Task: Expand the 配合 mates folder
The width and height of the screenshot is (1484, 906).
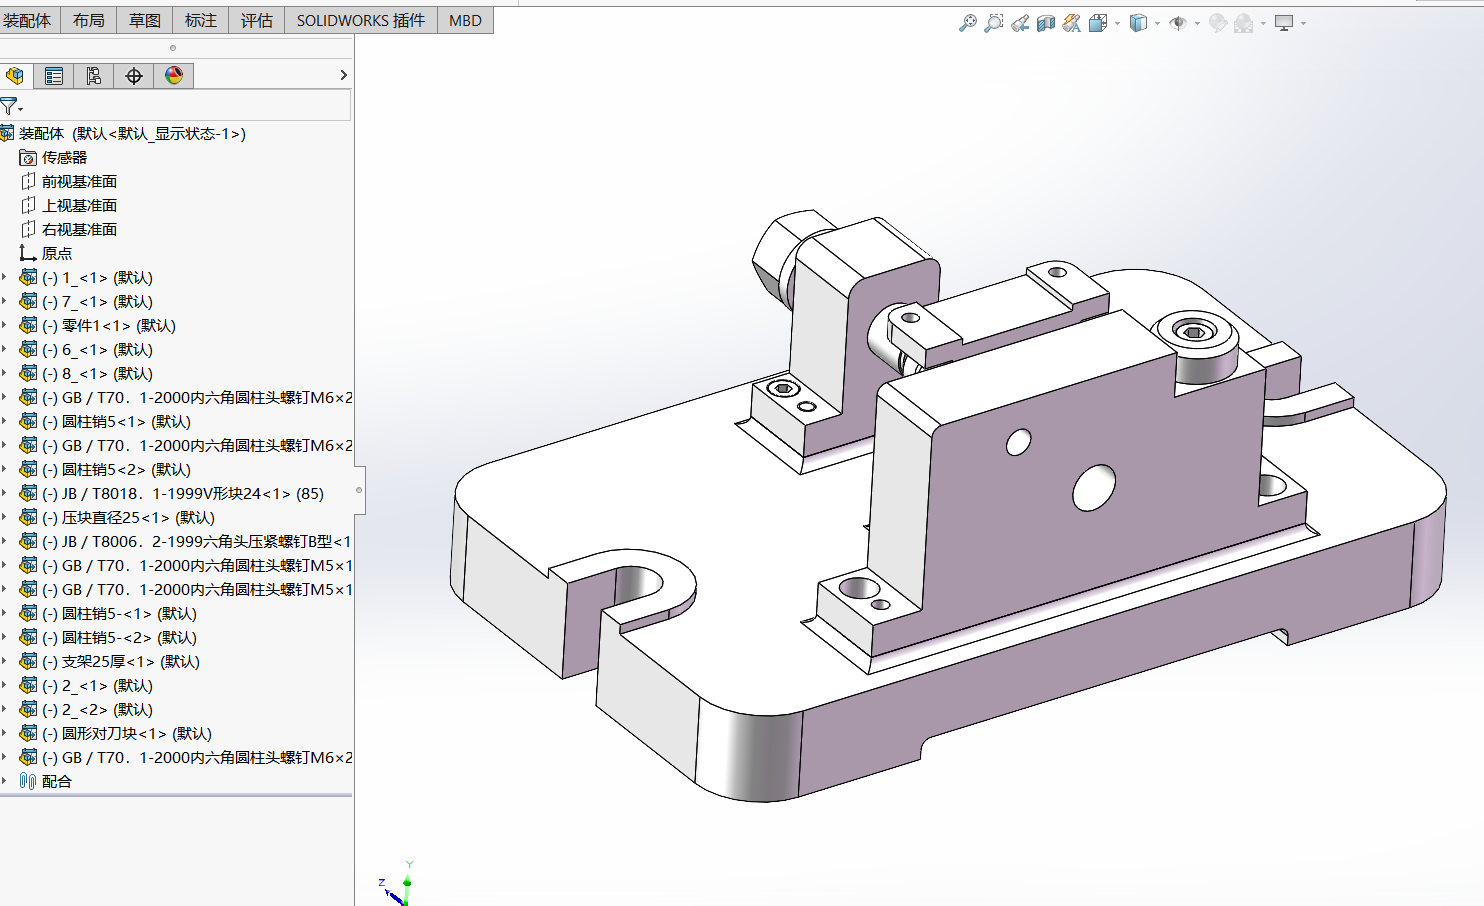Action: [5, 781]
